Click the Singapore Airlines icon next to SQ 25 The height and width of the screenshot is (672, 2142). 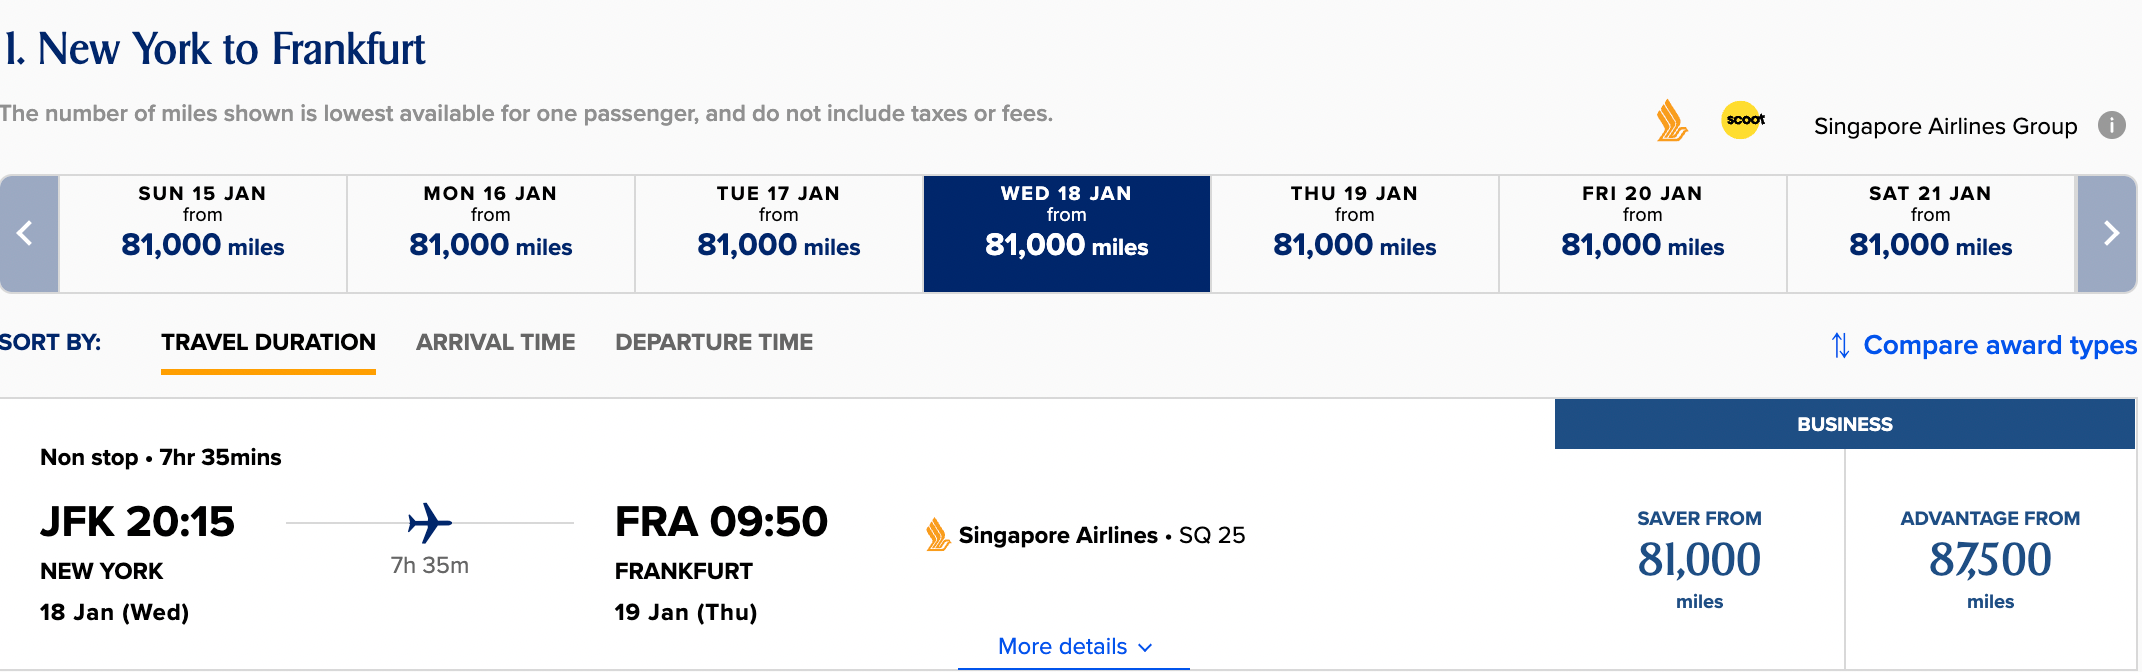(x=935, y=535)
